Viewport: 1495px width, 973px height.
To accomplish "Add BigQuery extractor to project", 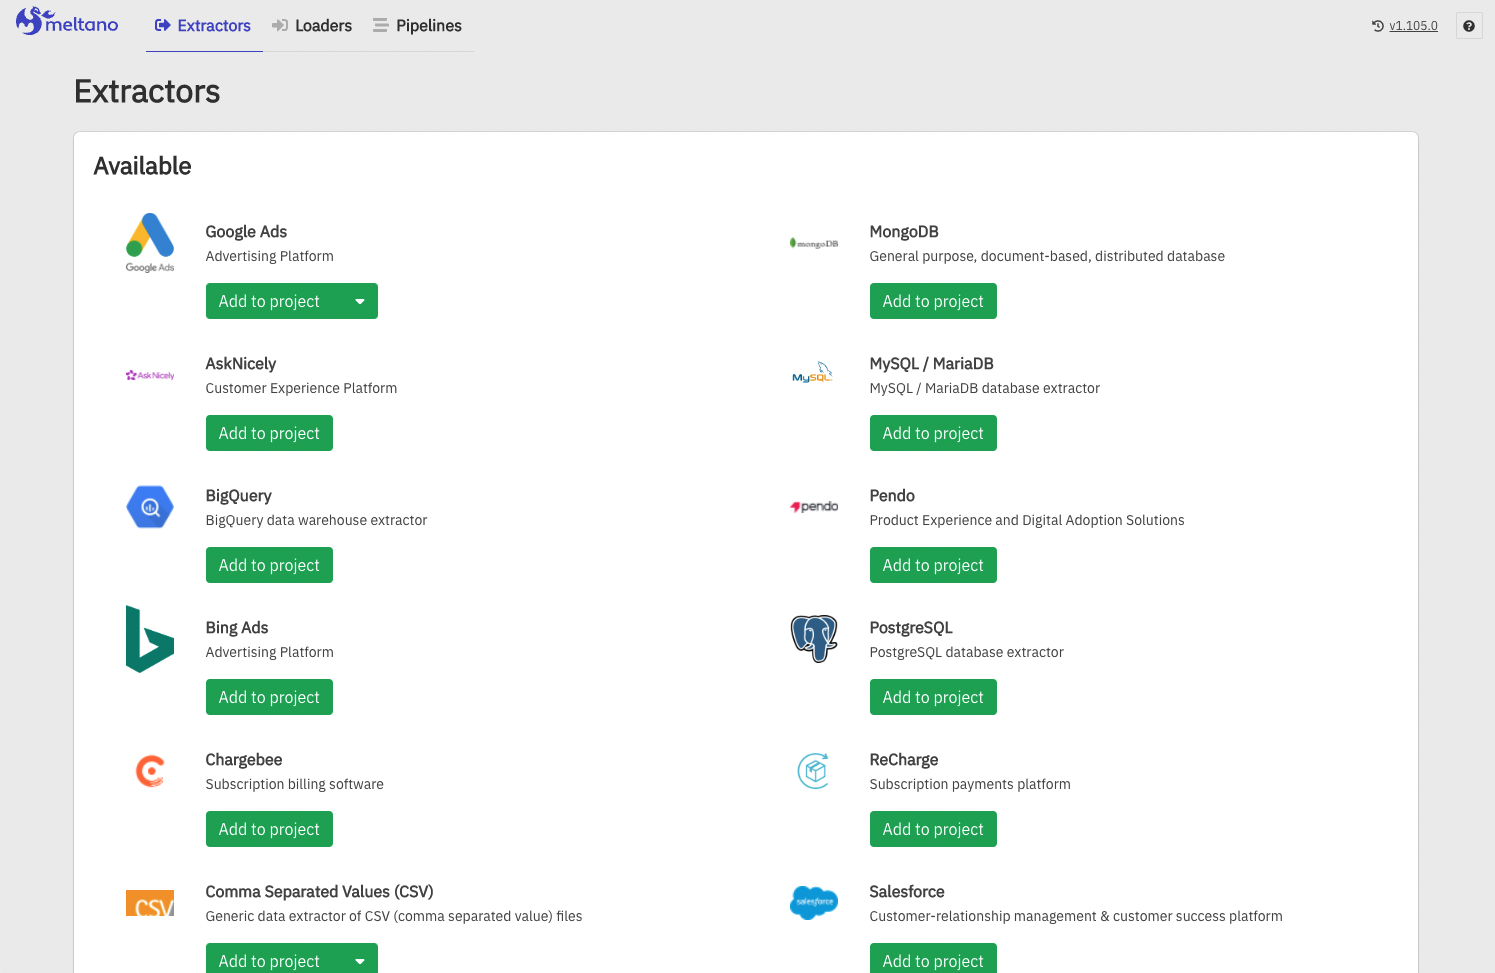I will click(x=269, y=565).
